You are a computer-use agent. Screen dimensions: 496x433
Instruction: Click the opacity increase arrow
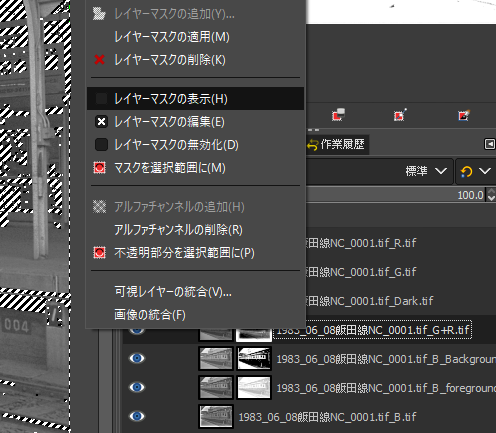[491, 191]
